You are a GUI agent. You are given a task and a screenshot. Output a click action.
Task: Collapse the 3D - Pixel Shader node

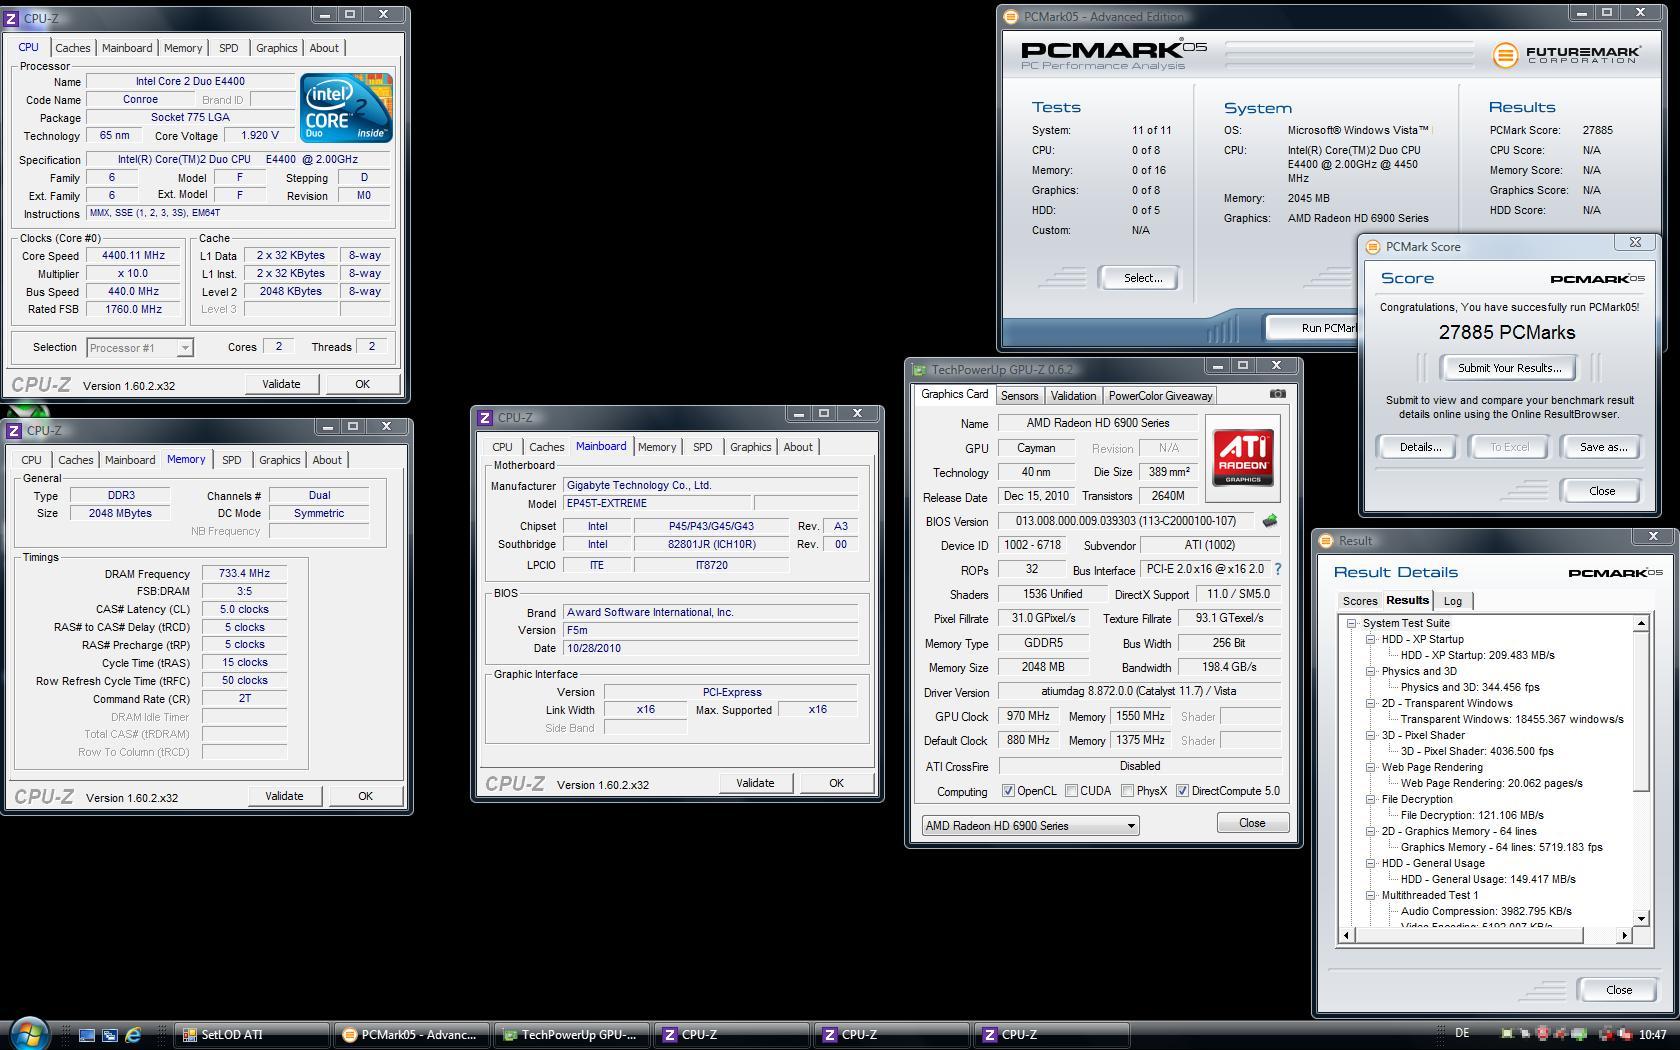tap(1371, 735)
